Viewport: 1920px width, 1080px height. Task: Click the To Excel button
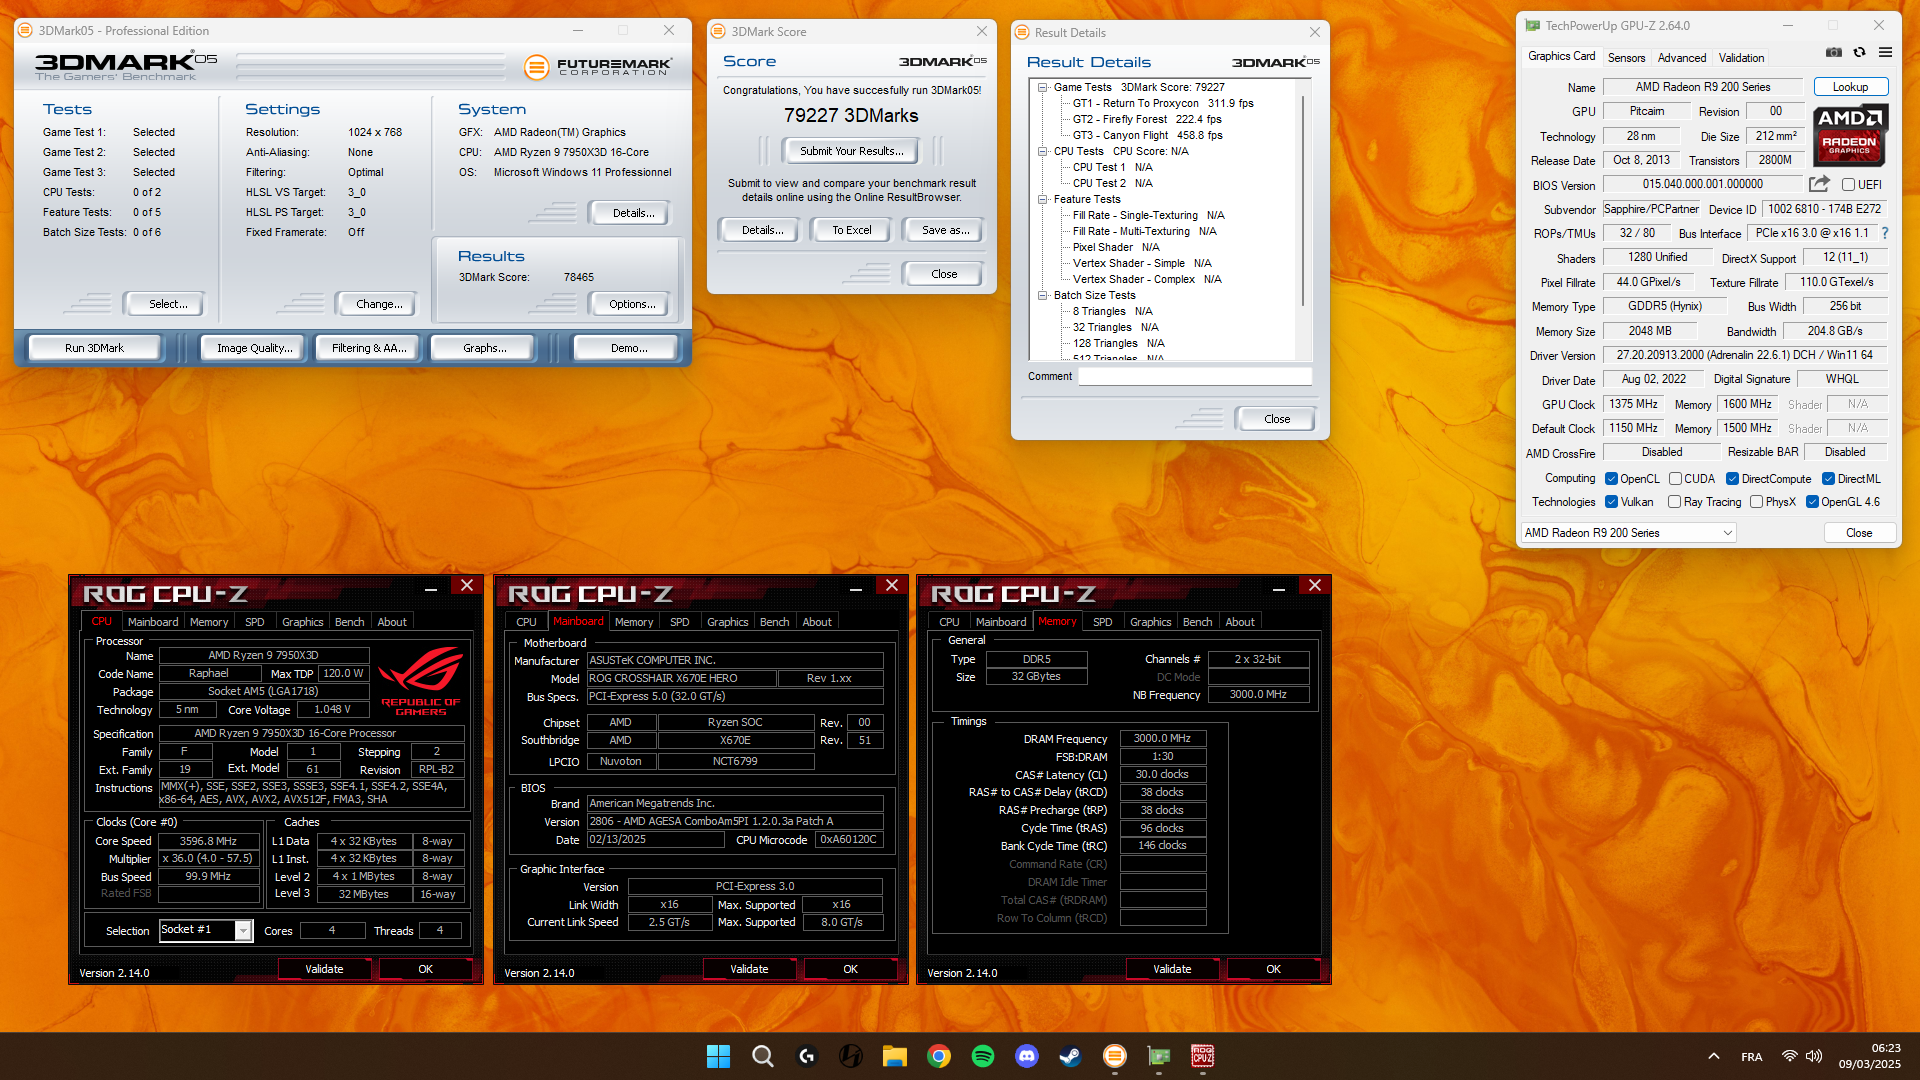pos(851,230)
